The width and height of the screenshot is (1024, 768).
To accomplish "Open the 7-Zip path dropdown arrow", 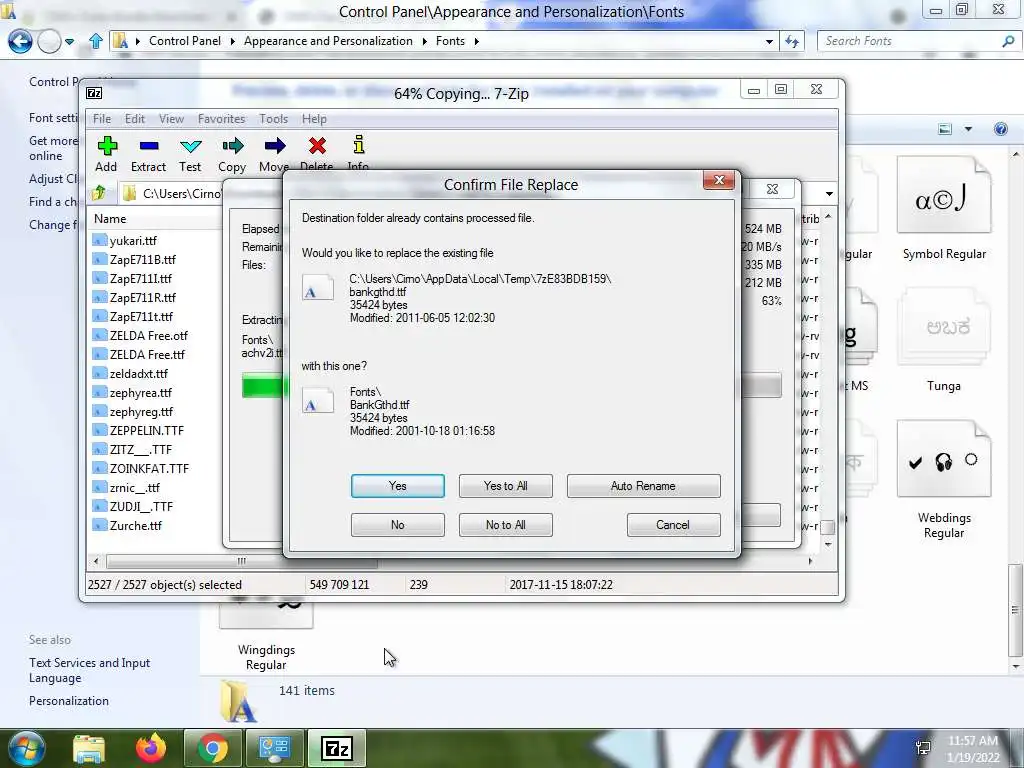I will [829, 193].
